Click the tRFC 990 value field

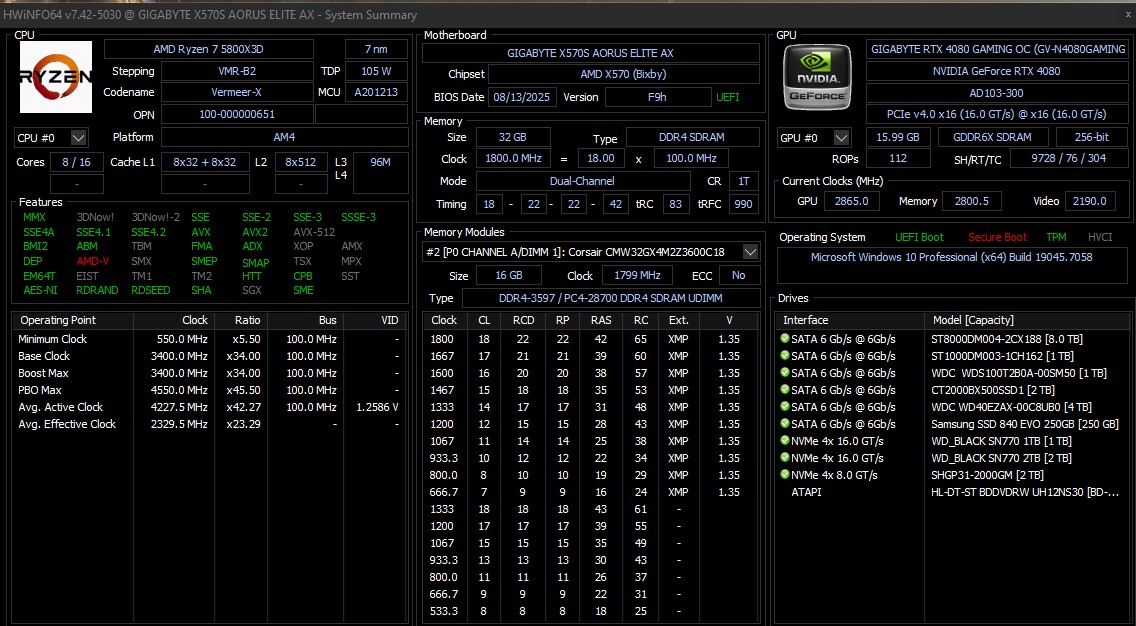point(743,204)
